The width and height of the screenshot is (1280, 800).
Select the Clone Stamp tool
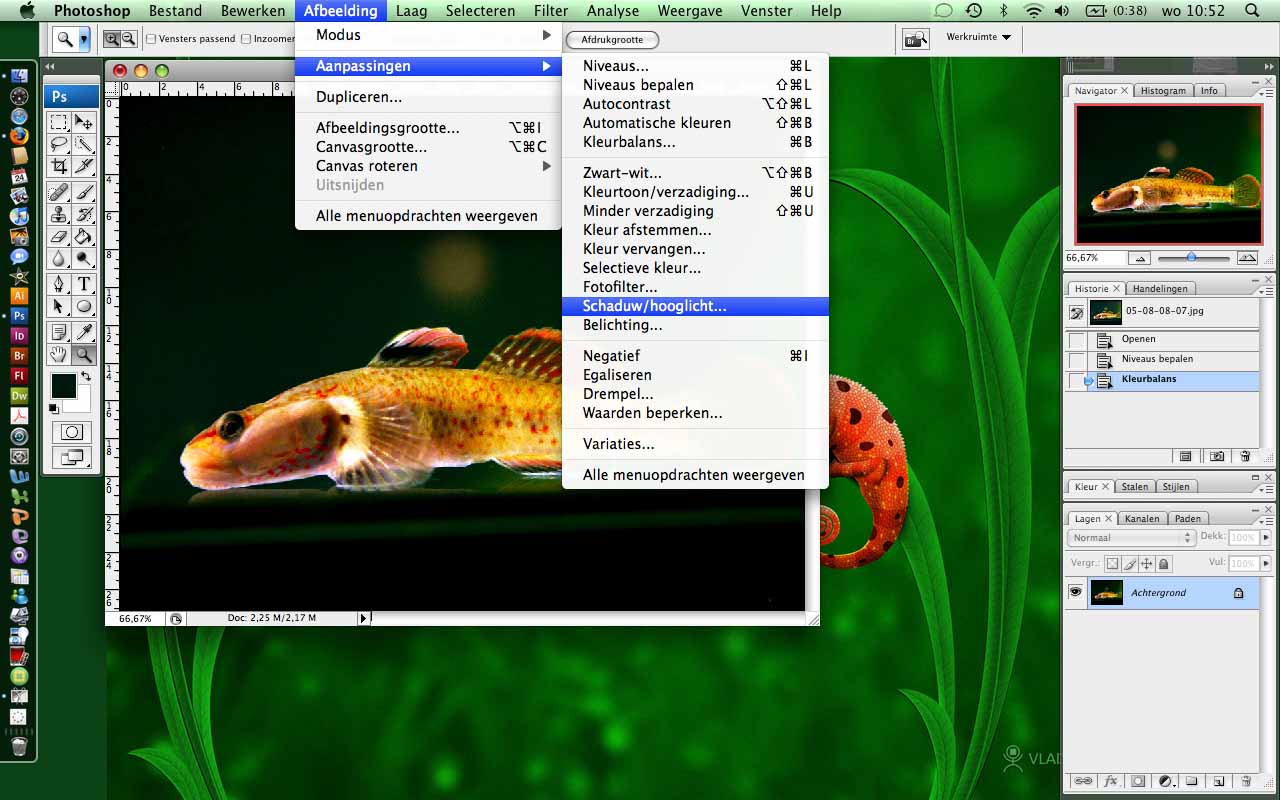click(60, 214)
